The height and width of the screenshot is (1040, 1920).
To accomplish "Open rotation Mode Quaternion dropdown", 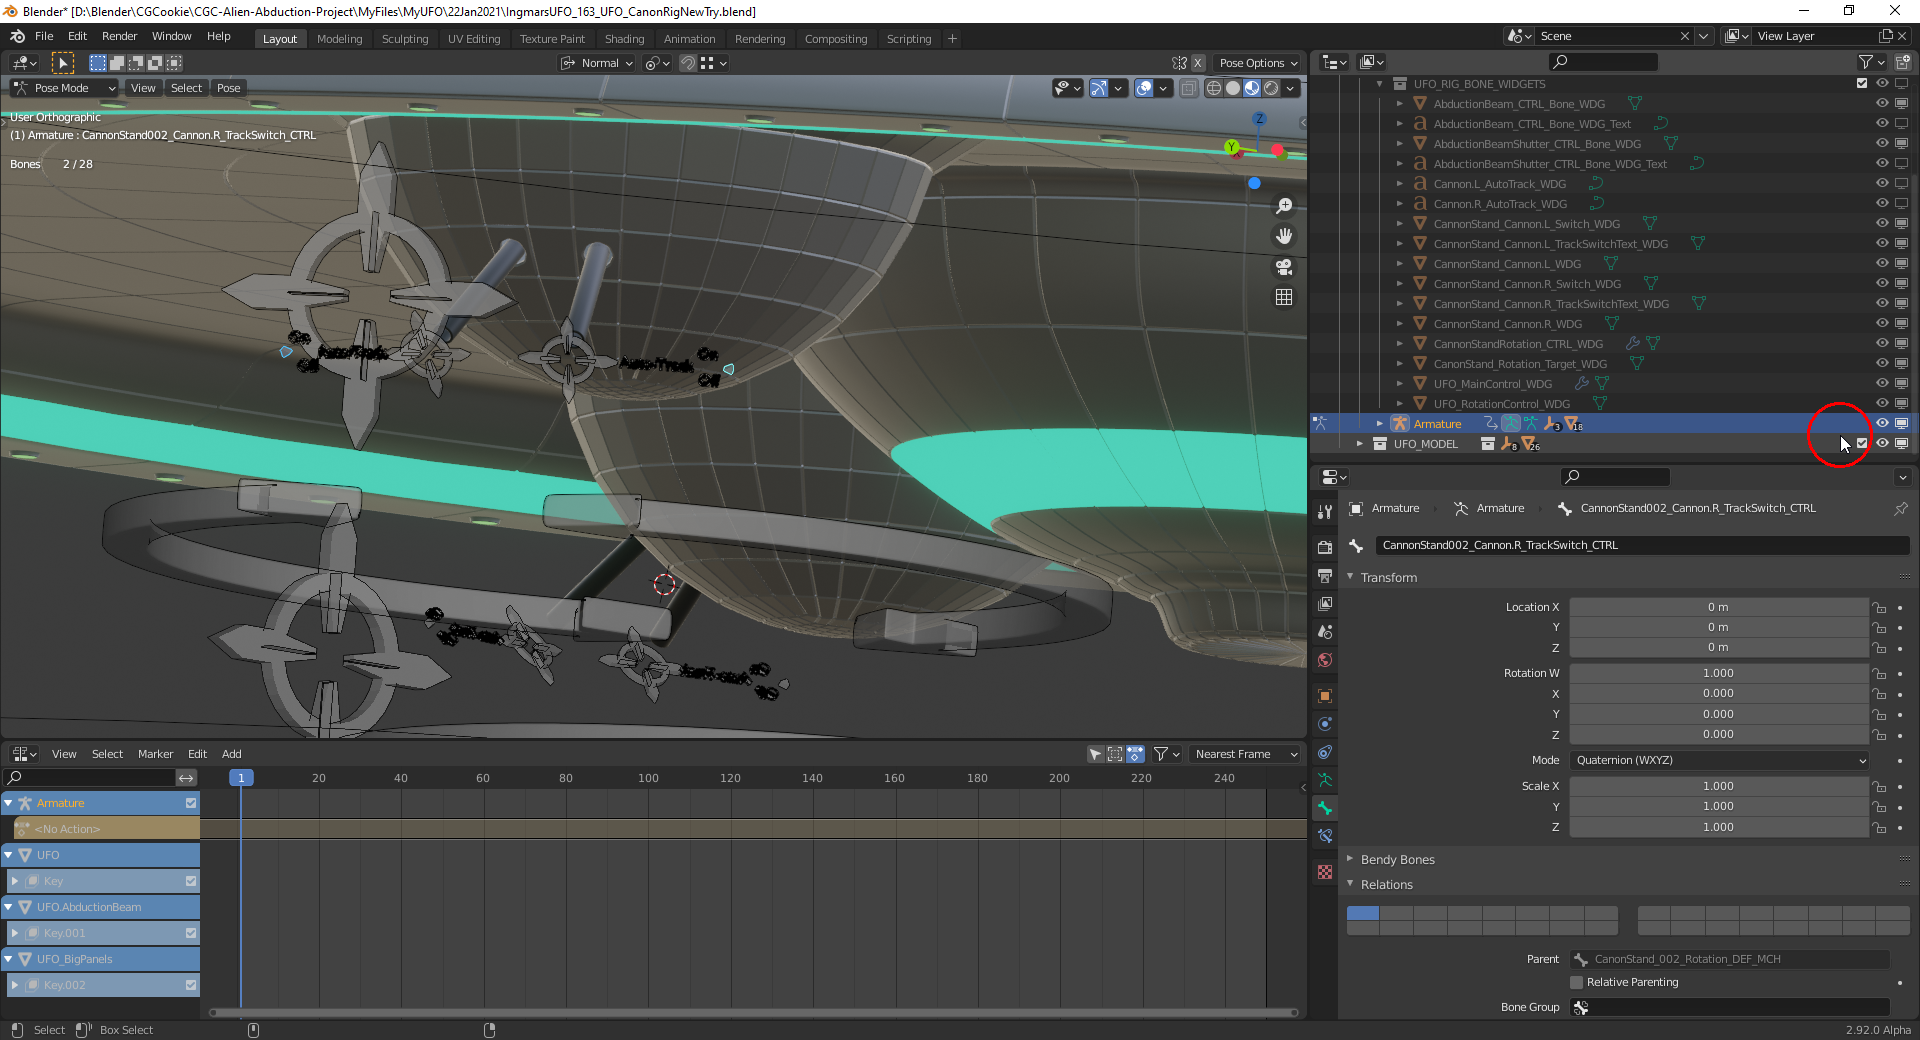I will [1719, 760].
